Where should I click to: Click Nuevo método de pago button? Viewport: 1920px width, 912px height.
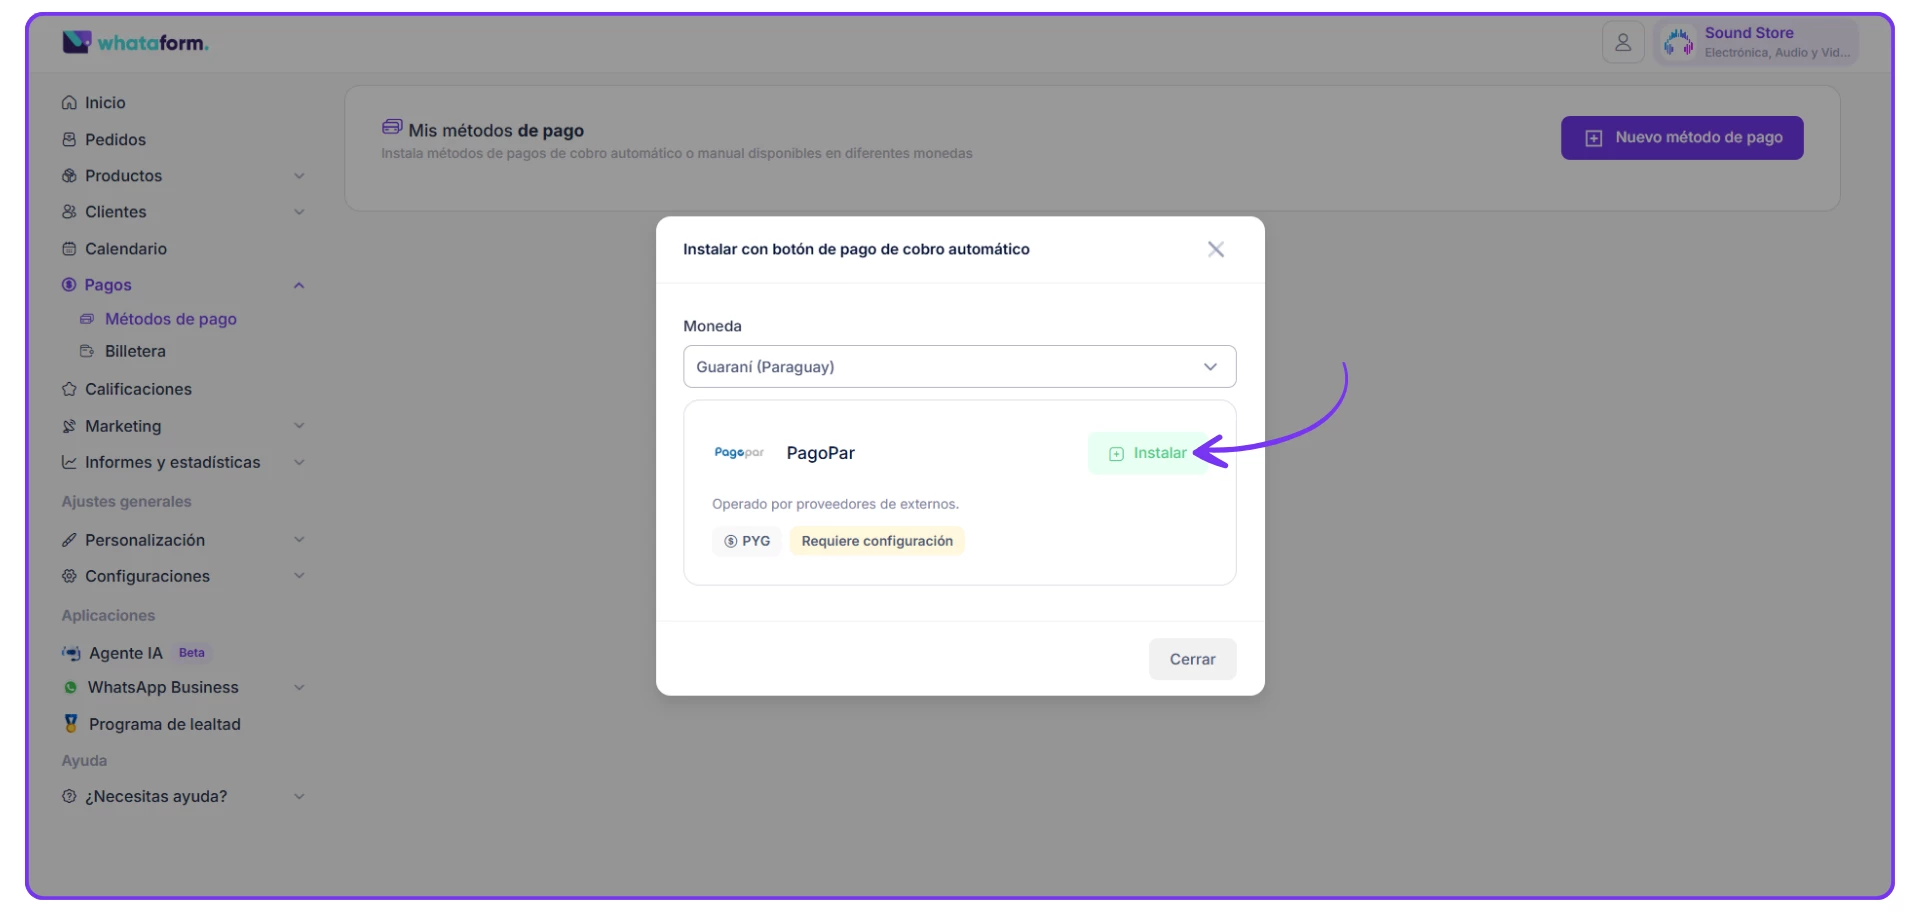click(x=1681, y=138)
